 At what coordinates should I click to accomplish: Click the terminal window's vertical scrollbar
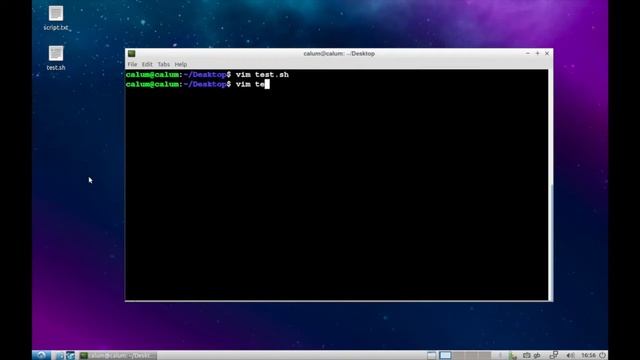pos(551,185)
